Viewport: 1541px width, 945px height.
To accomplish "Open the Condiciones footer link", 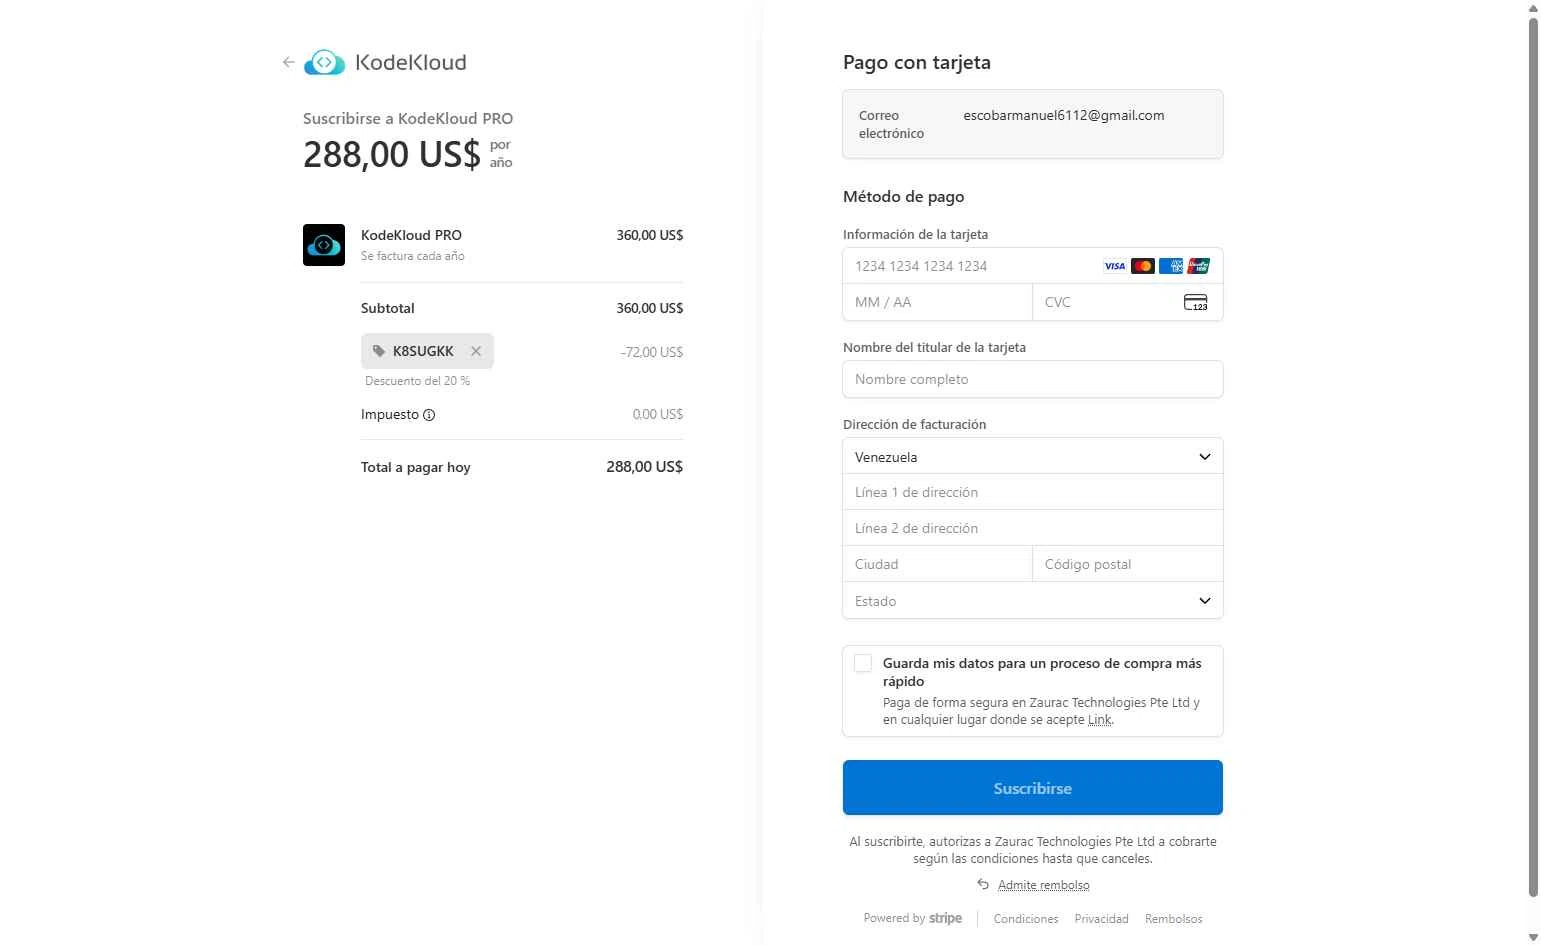I will pyautogui.click(x=1025, y=919).
